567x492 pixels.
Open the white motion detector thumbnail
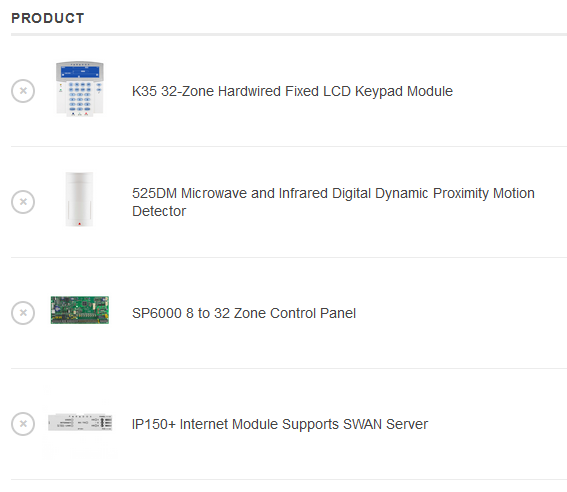pyautogui.click(x=79, y=200)
